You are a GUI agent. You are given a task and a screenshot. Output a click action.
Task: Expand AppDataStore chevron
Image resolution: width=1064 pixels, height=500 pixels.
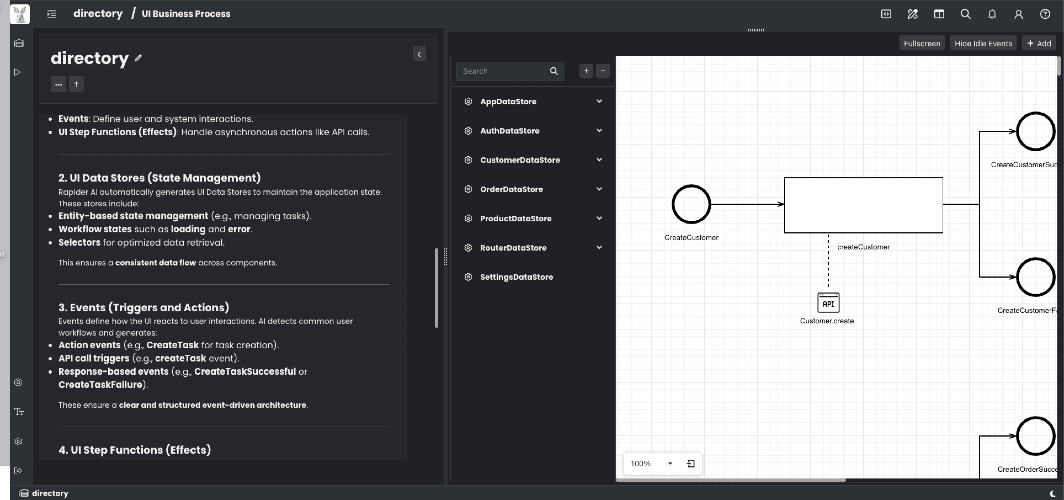pyautogui.click(x=599, y=102)
